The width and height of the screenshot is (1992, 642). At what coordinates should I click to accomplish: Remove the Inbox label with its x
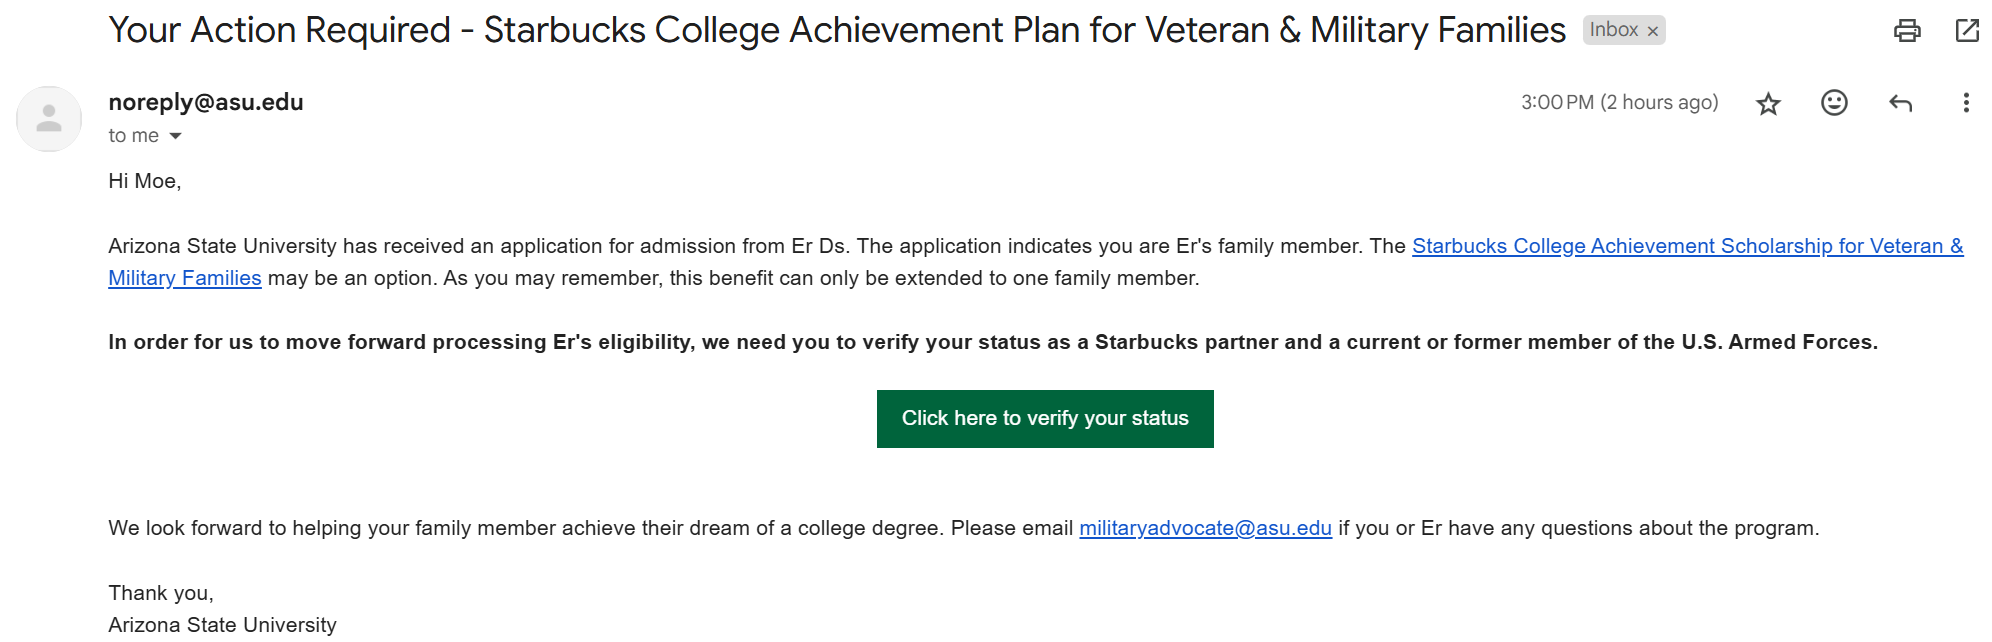click(1653, 31)
